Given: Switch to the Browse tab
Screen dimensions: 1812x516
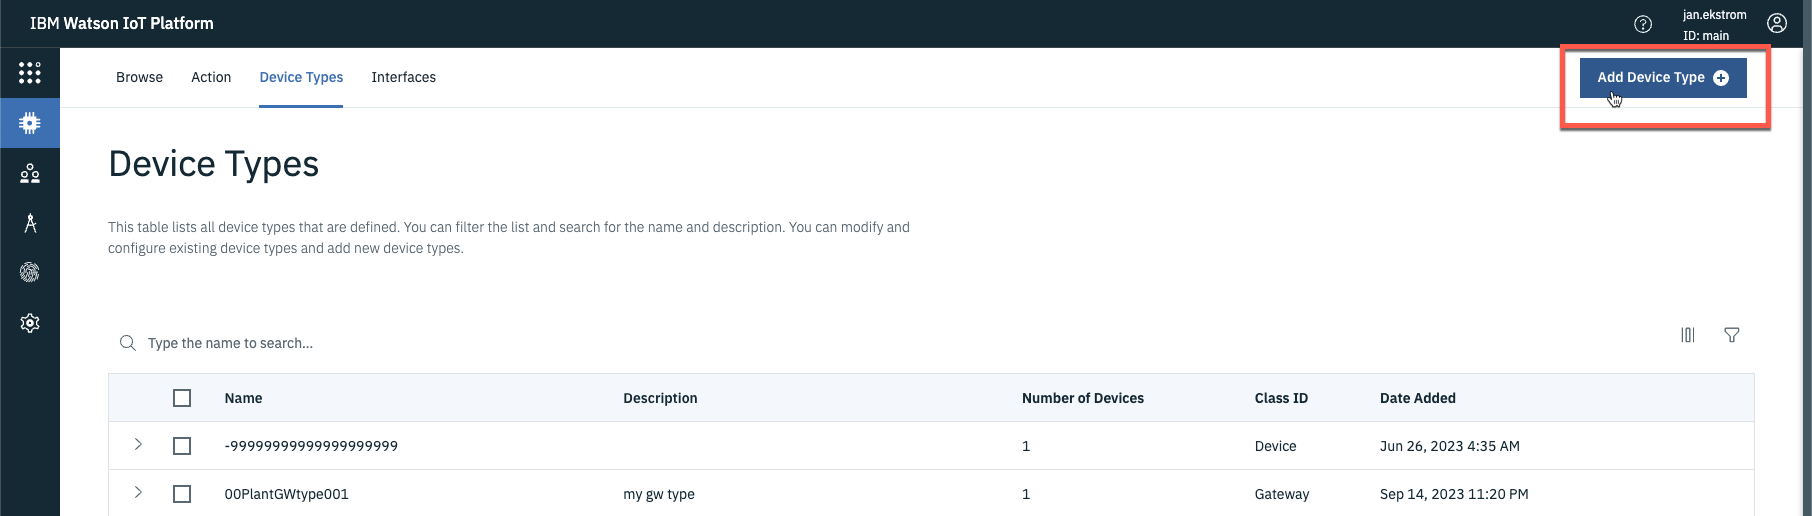Looking at the screenshot, I should click(139, 77).
